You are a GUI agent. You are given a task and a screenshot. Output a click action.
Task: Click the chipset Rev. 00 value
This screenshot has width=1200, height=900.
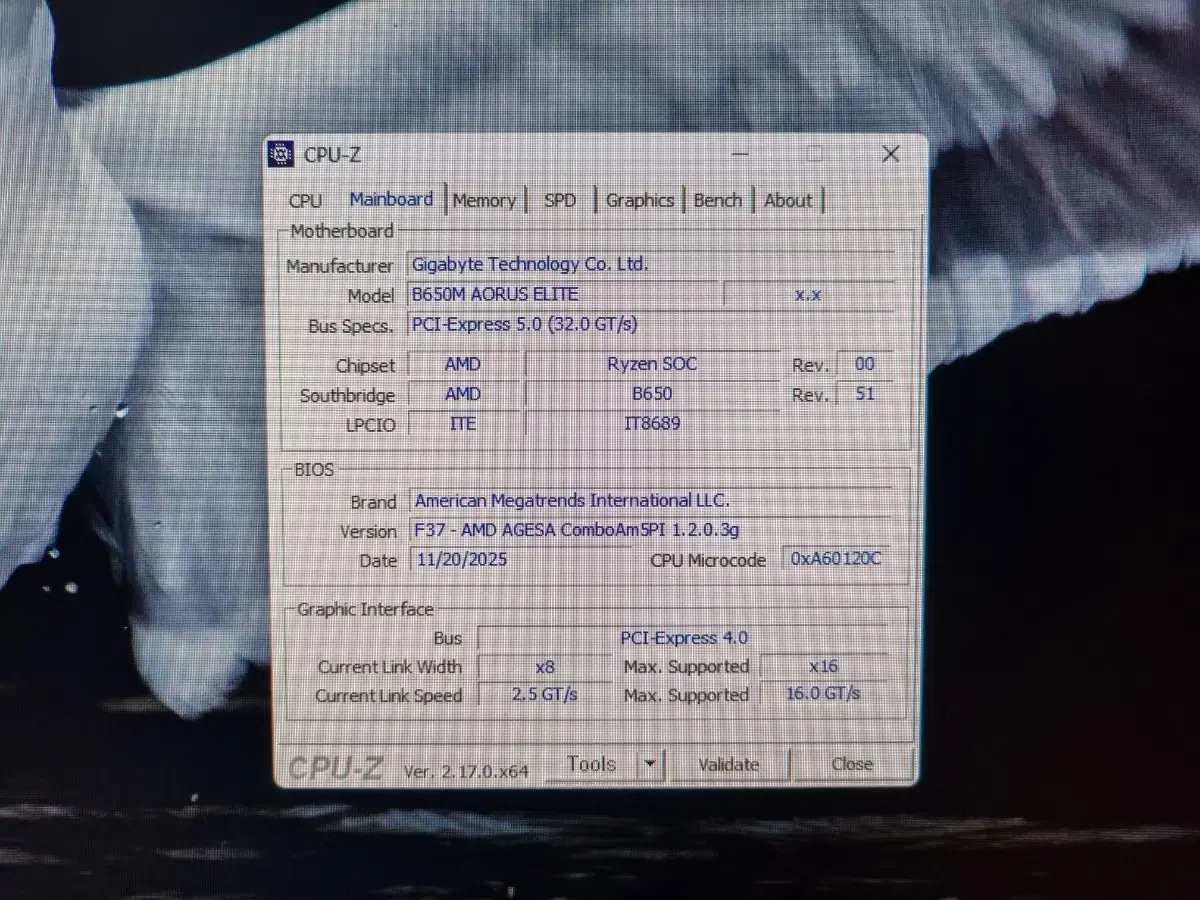point(864,364)
